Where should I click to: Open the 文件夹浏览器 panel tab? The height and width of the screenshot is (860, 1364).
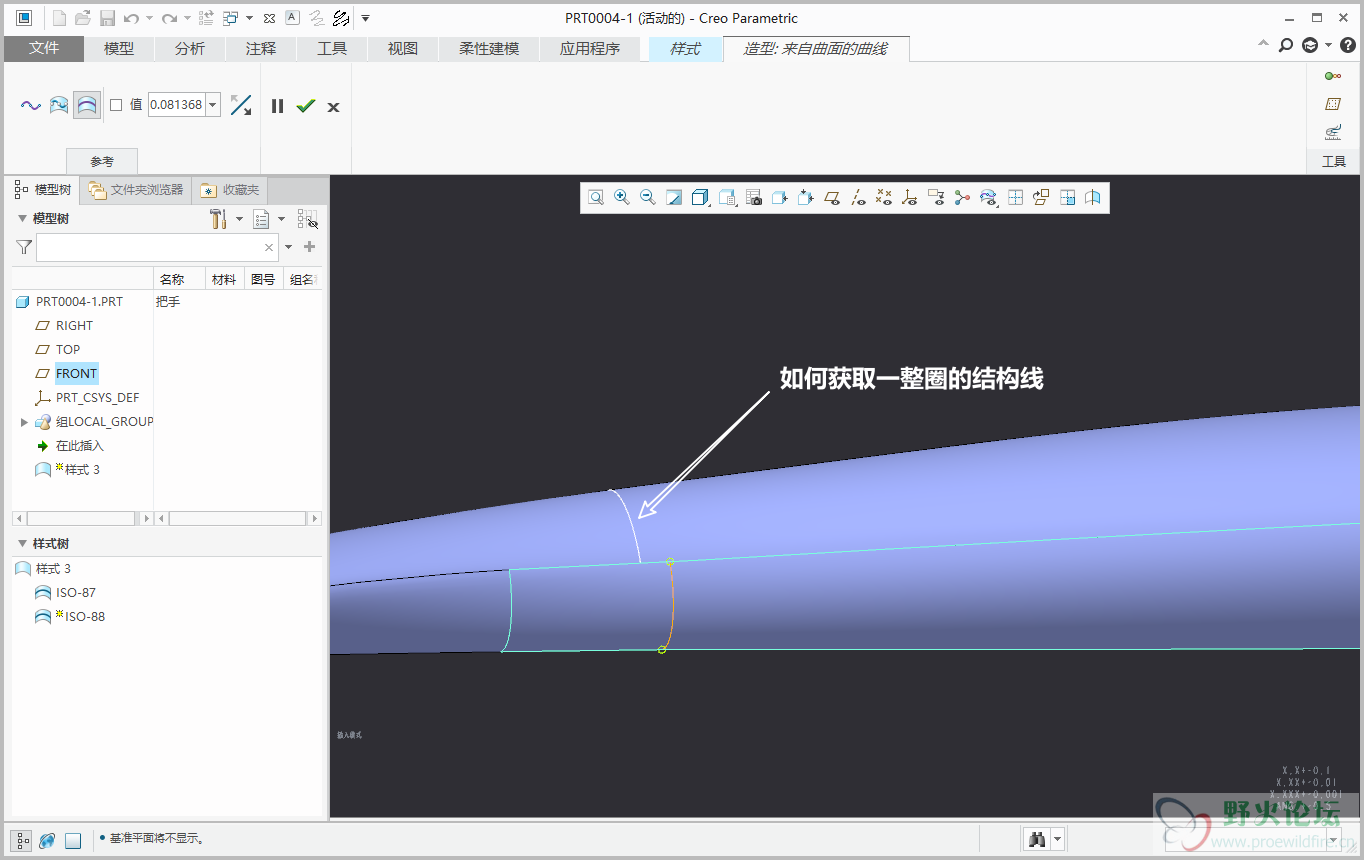click(136, 190)
